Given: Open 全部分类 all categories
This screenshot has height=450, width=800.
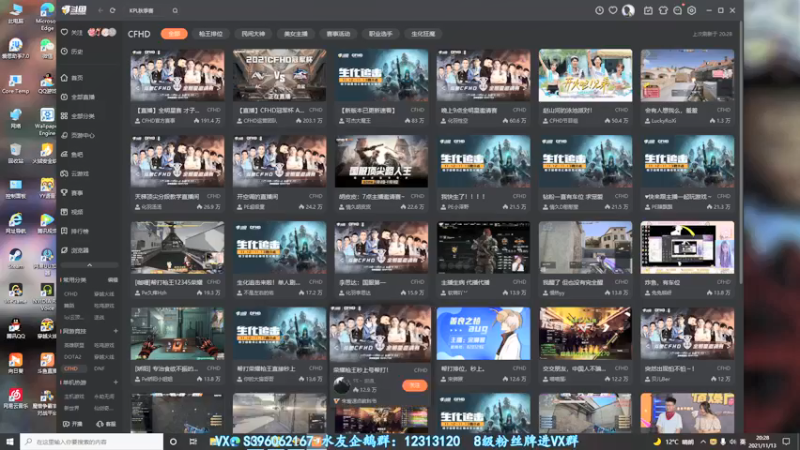Looking at the screenshot, I should coord(78,116).
